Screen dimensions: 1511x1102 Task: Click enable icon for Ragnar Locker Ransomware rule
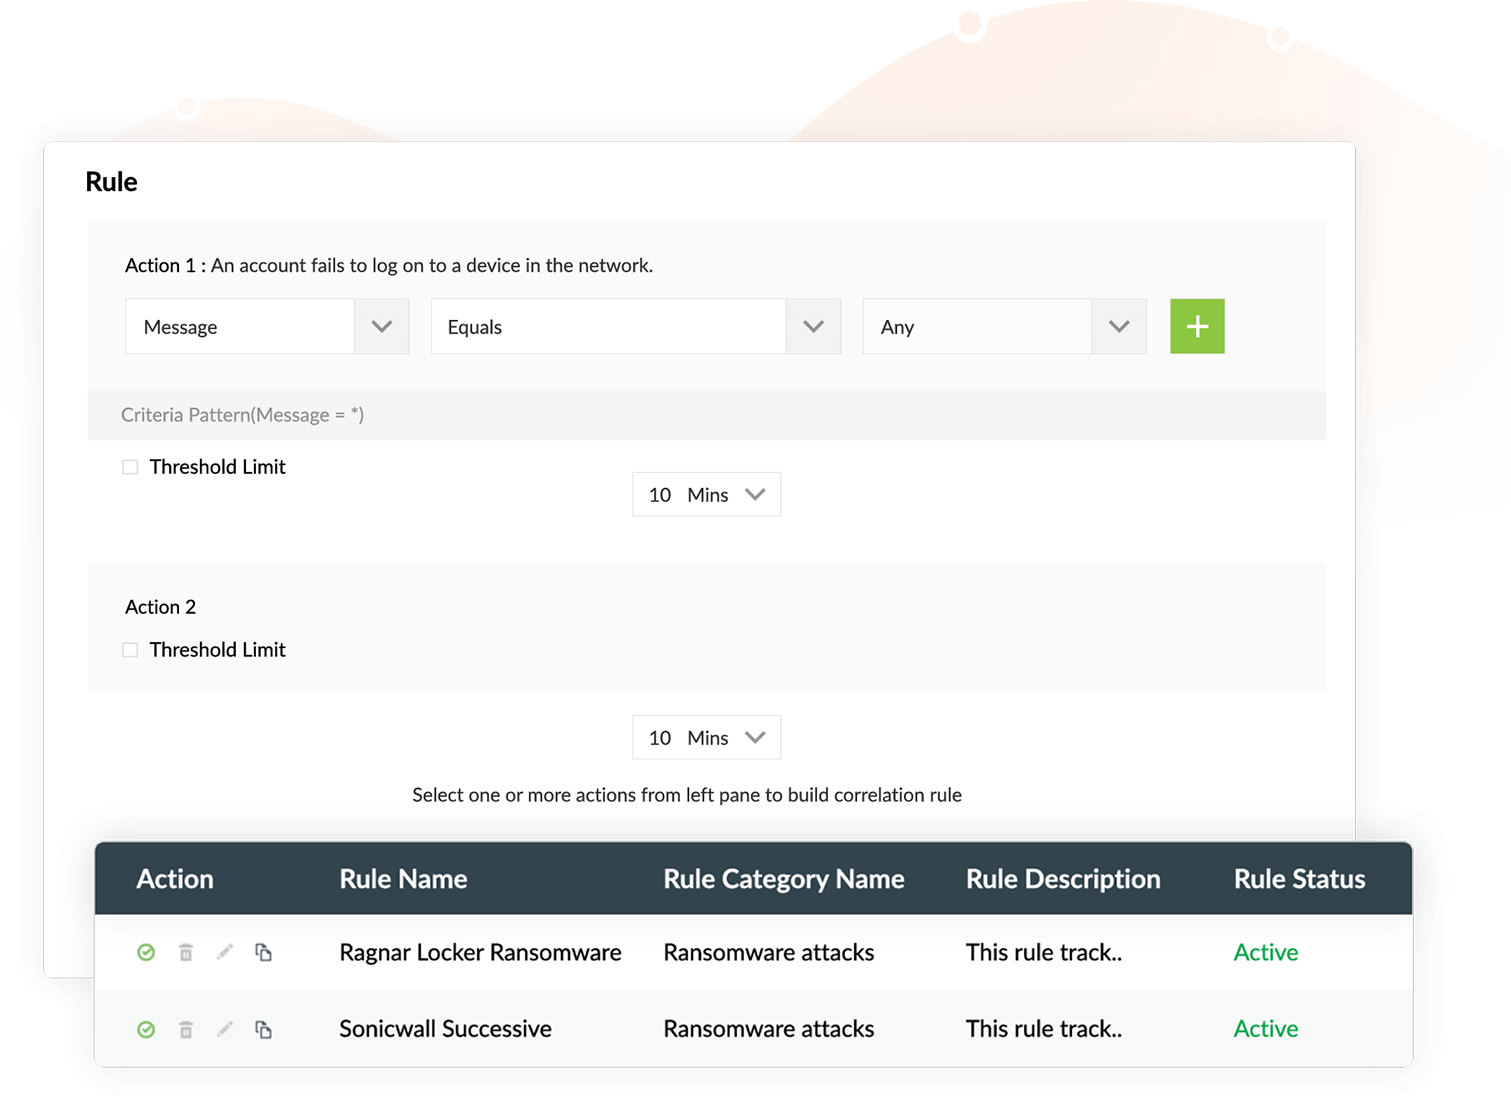tap(146, 952)
